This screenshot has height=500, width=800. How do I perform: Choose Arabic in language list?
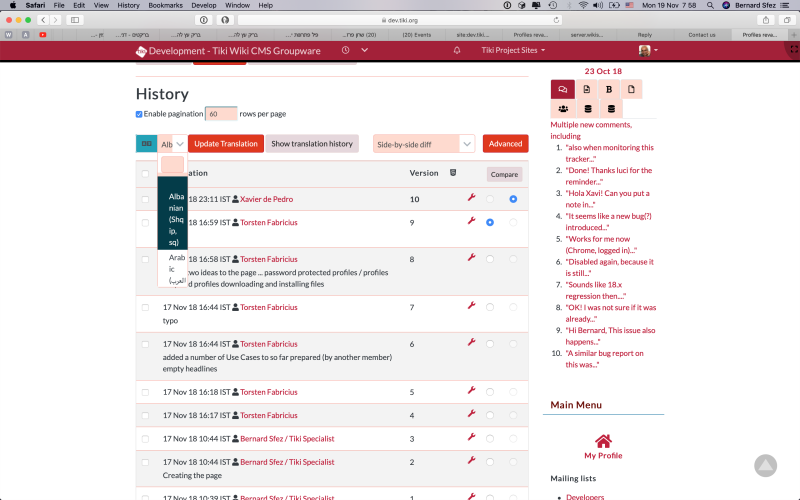click(x=172, y=269)
